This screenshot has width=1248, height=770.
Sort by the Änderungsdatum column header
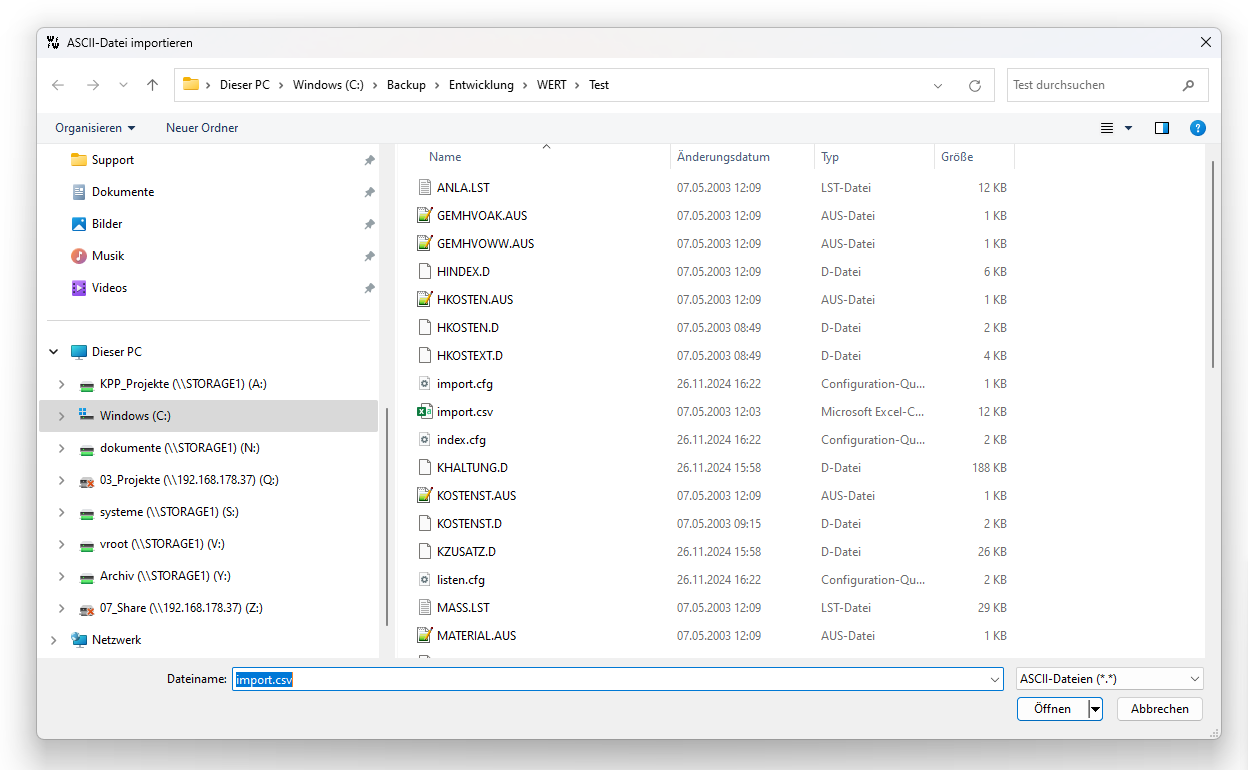723,157
